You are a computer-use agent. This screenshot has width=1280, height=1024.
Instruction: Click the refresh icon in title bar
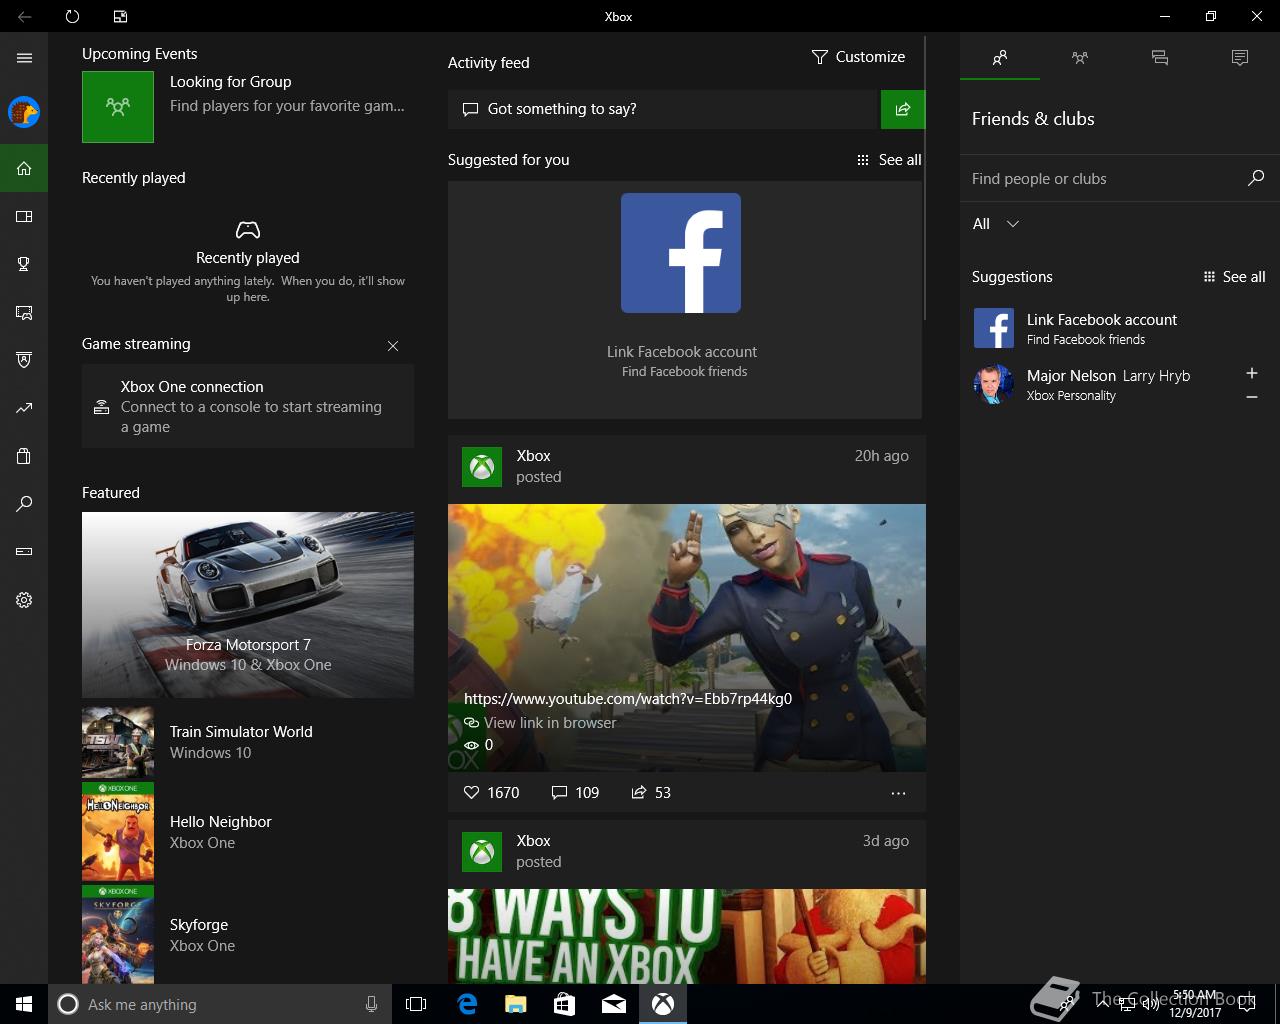click(x=72, y=16)
